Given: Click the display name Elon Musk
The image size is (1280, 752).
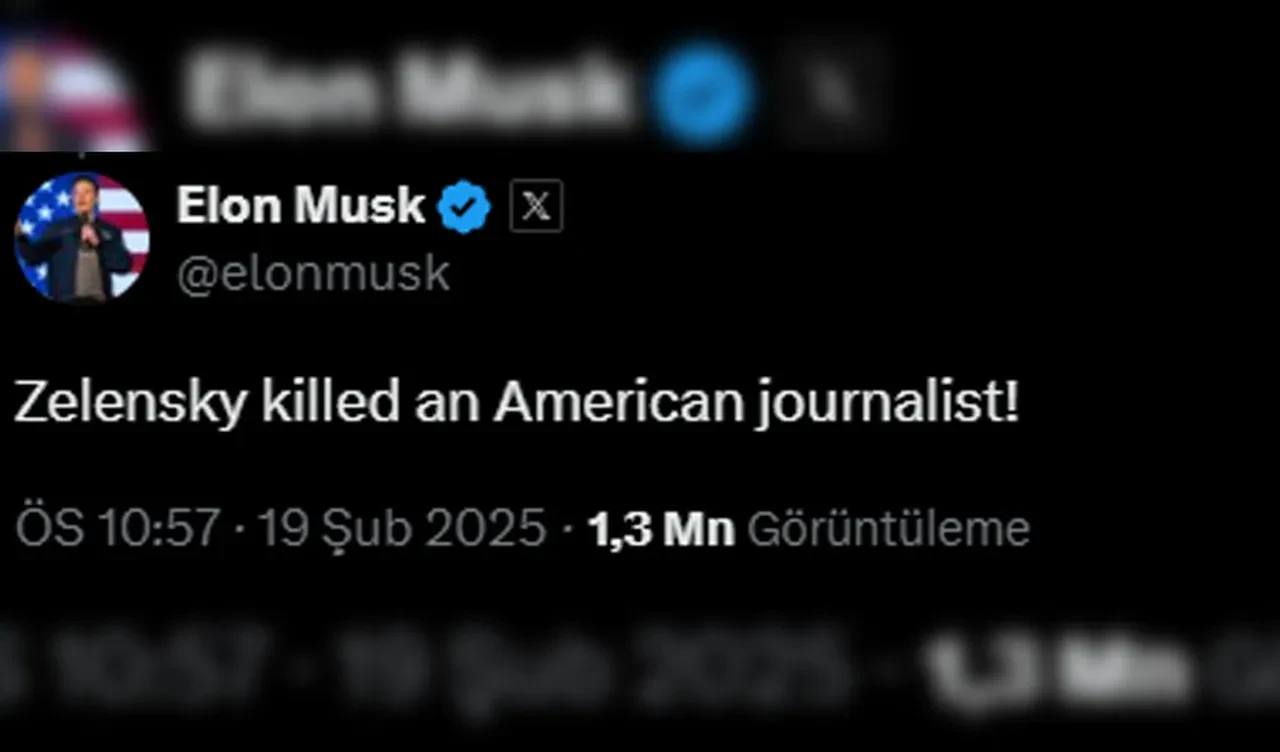Looking at the screenshot, I should (300, 206).
